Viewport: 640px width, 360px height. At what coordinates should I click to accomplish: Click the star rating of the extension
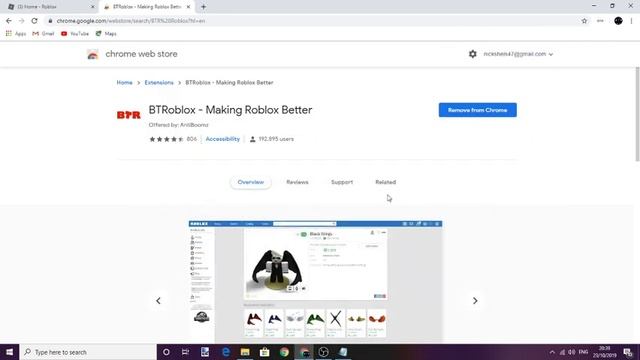pos(167,139)
